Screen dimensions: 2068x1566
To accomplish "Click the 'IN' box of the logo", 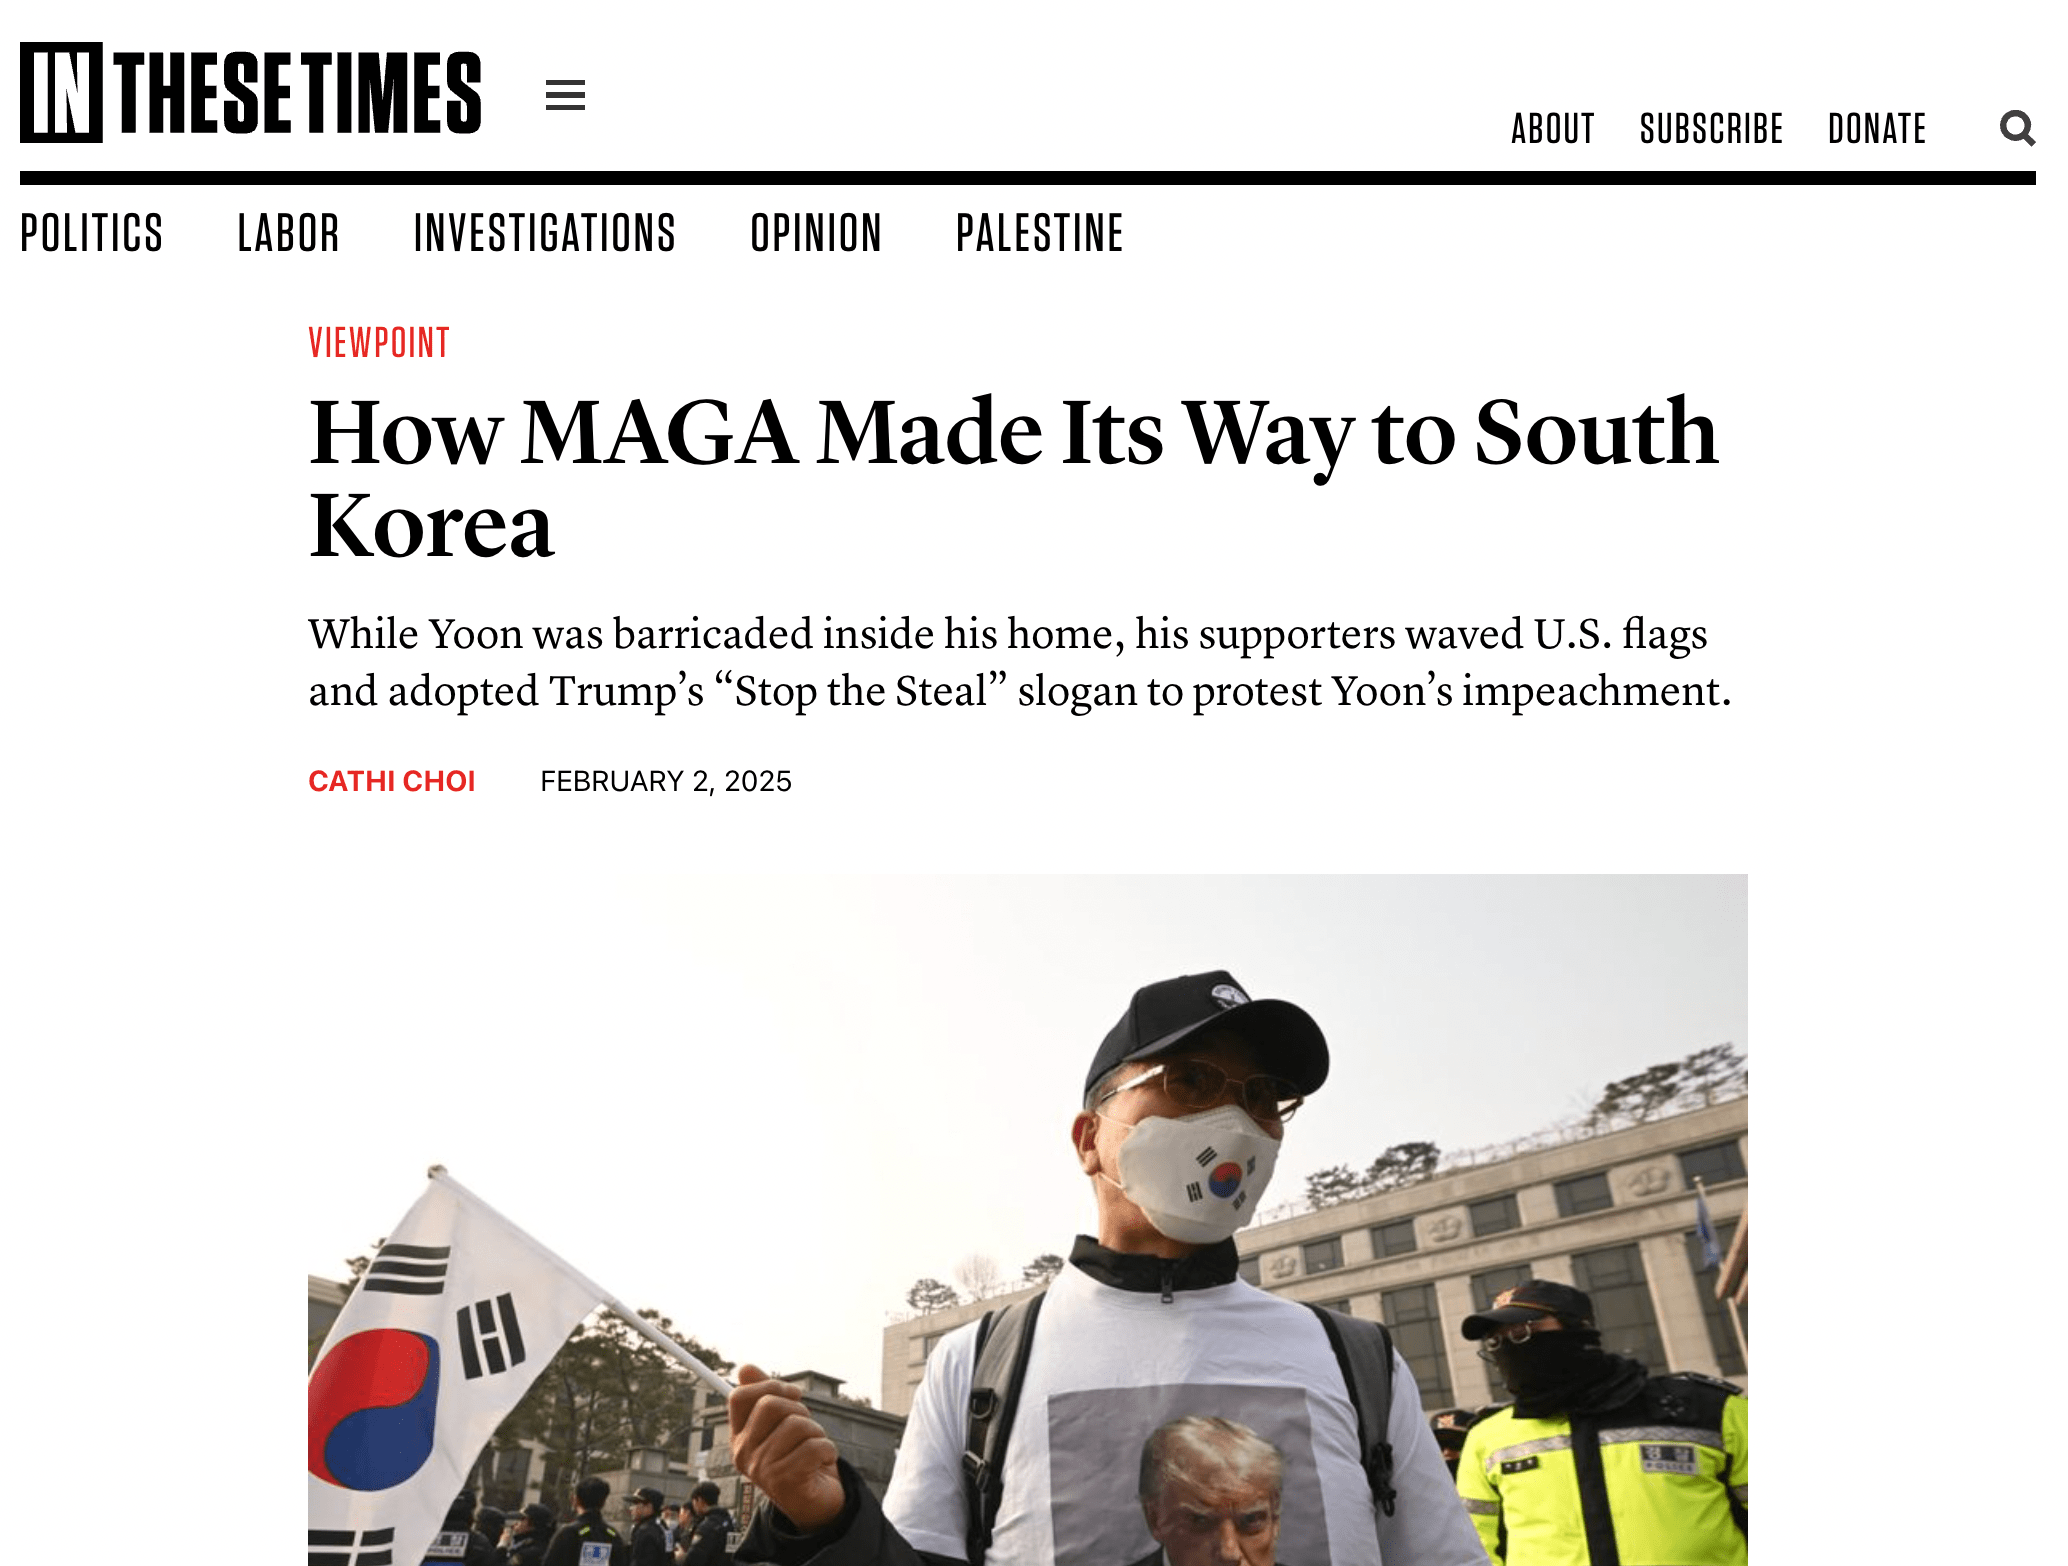I will 61,93.
